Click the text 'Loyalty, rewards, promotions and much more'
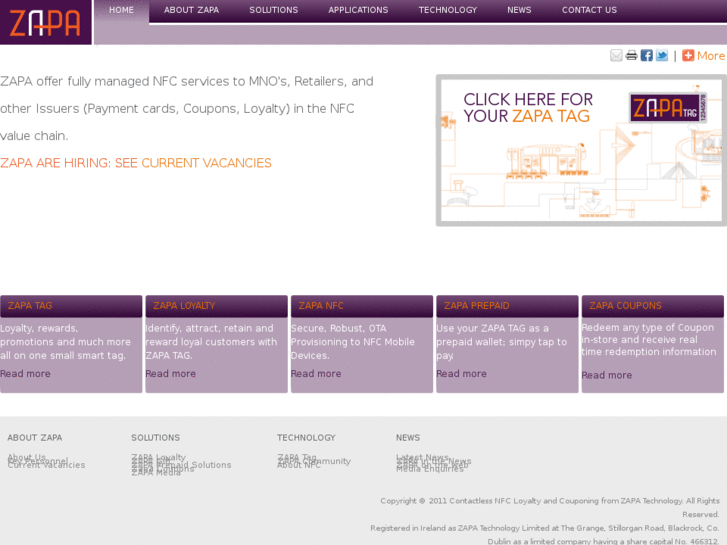This screenshot has height=545, width=727. (x=65, y=342)
